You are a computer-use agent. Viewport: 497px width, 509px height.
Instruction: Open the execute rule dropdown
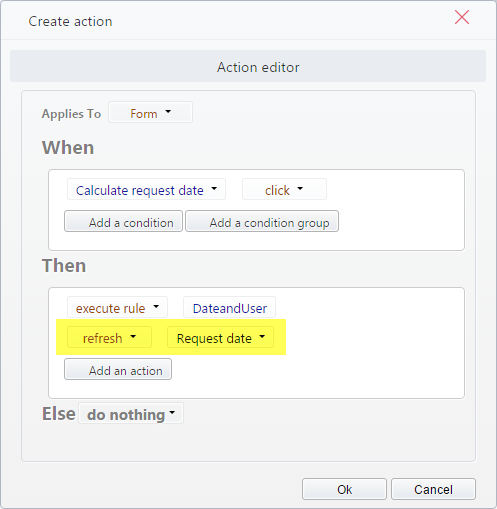[117, 307]
